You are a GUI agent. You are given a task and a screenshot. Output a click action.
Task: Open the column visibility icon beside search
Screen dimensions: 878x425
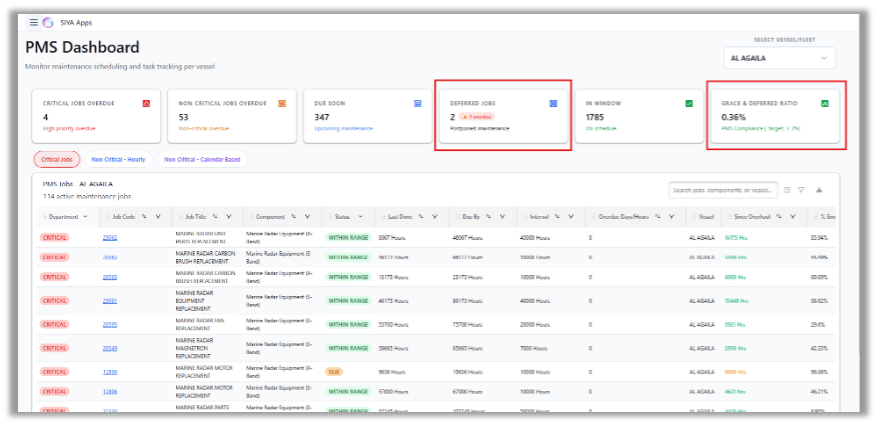point(787,190)
